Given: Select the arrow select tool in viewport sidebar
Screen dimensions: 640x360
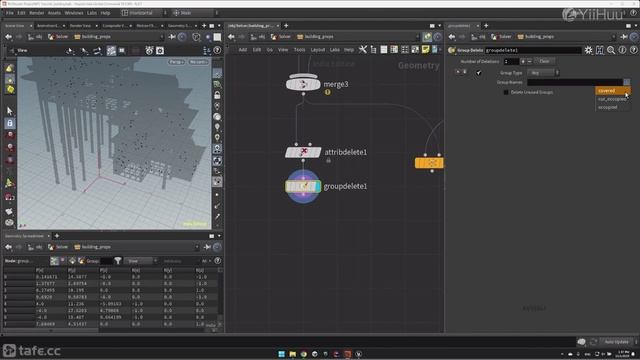Looking at the screenshot, I should (x=10, y=111).
